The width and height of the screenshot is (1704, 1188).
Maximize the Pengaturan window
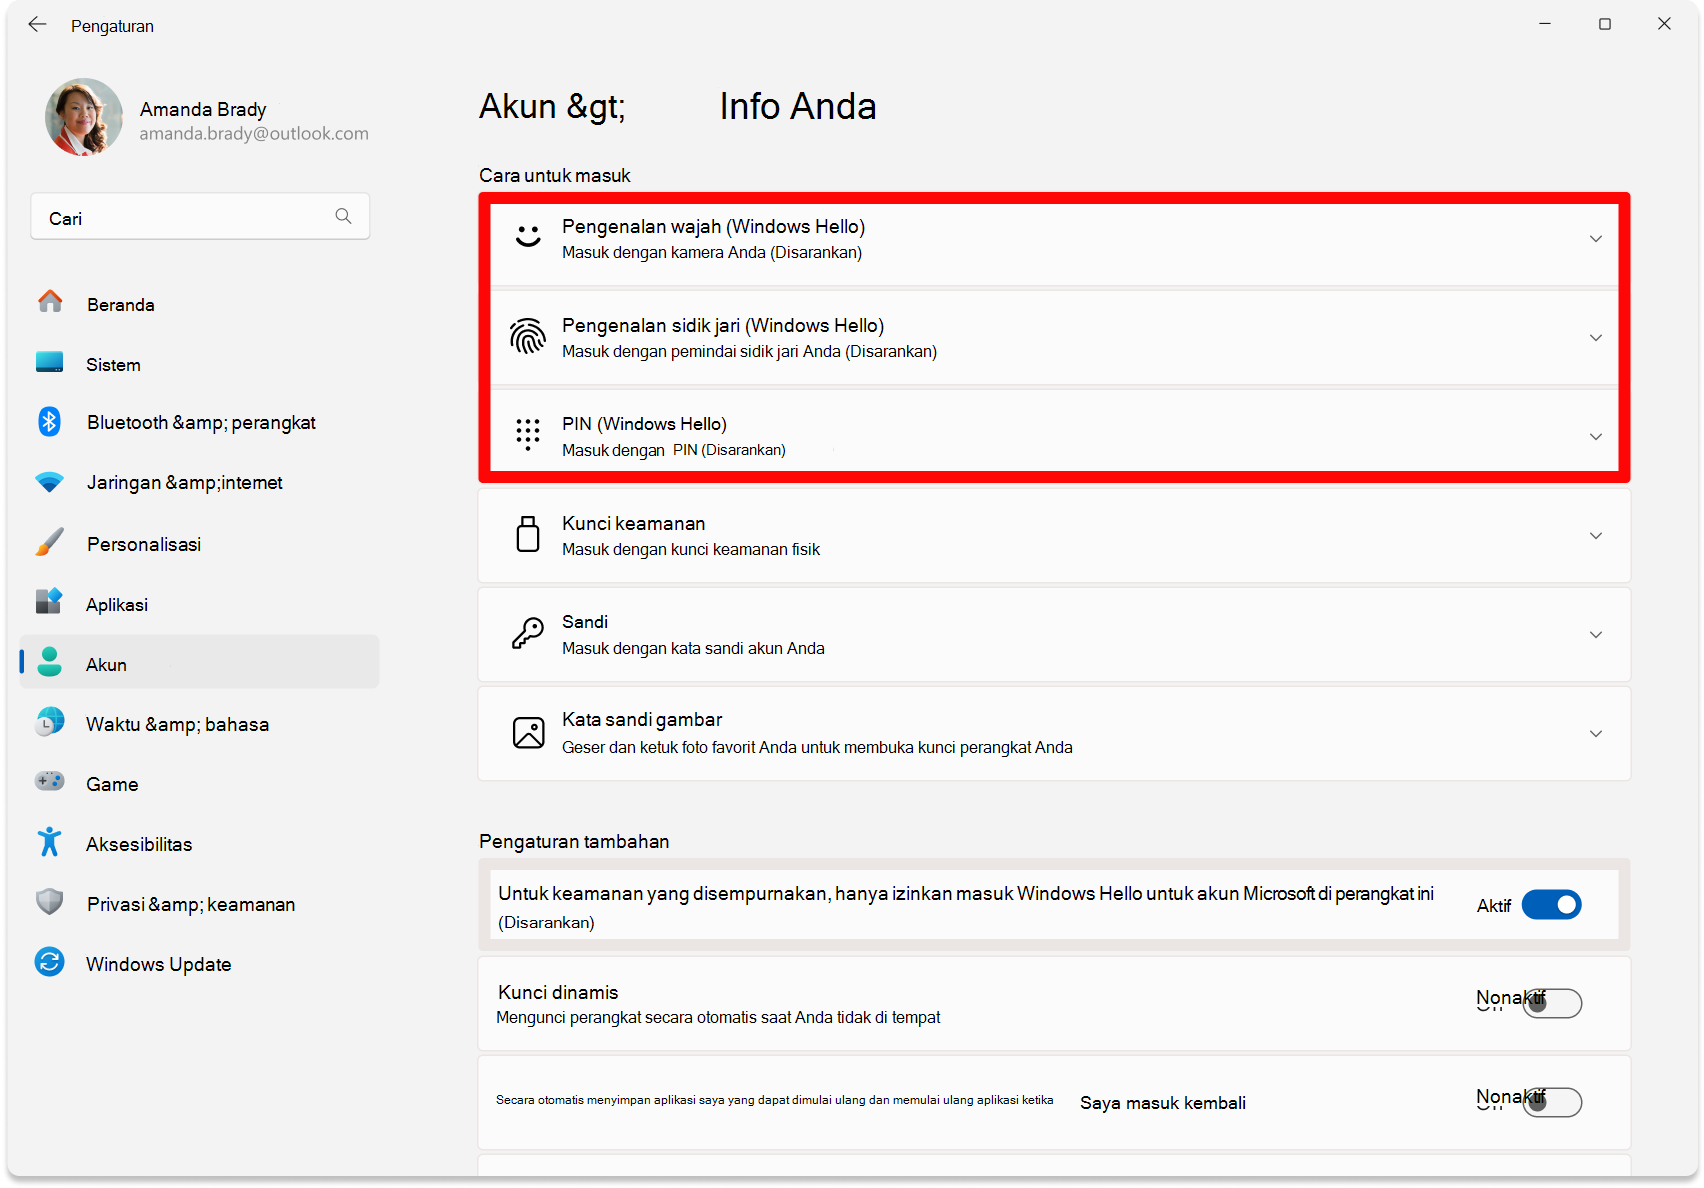1605,24
